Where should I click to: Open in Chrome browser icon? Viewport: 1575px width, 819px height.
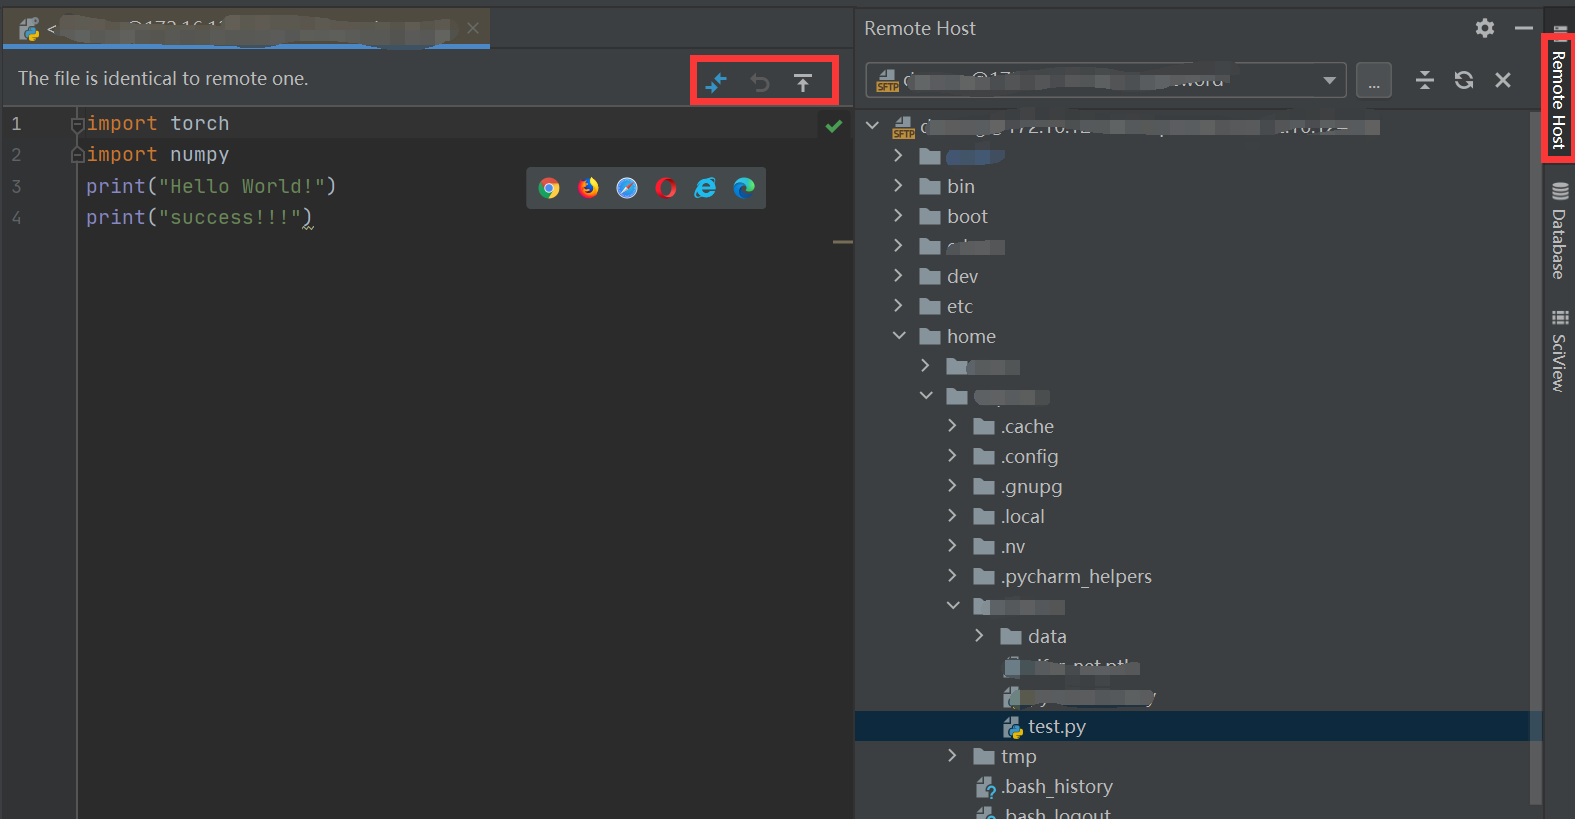(x=549, y=188)
